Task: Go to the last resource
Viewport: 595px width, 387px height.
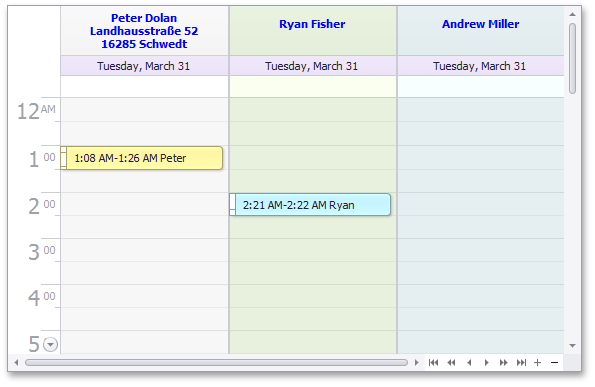Action: pyautogui.click(x=521, y=363)
